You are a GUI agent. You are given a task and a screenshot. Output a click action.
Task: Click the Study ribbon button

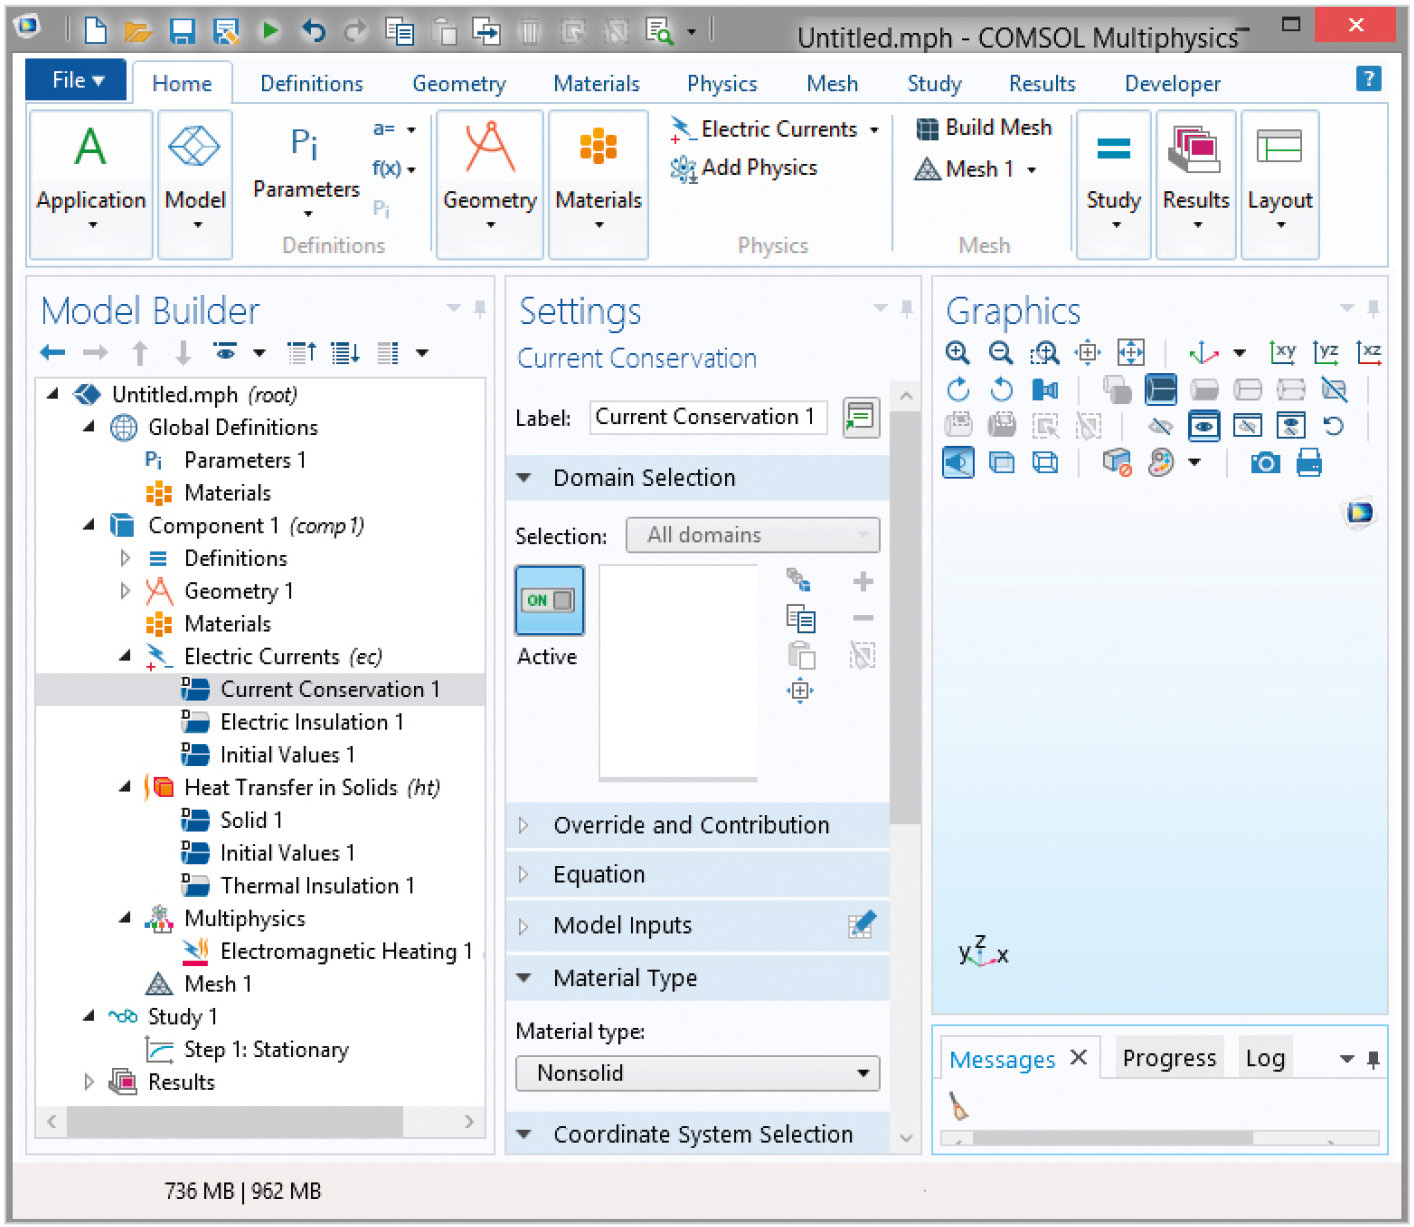coord(1113,184)
